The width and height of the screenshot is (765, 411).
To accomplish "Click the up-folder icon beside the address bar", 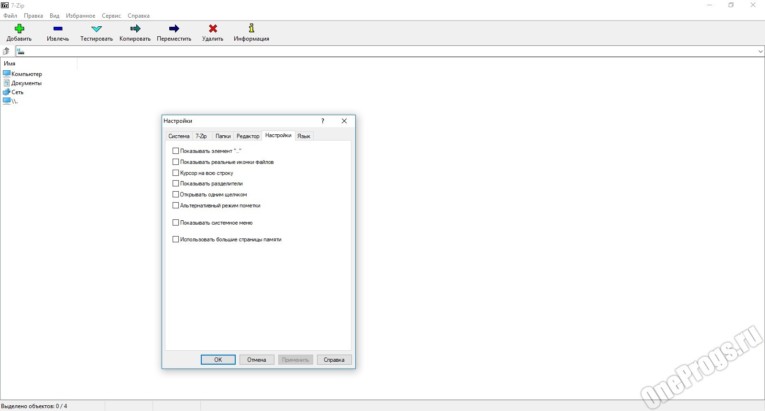I will (x=6, y=51).
